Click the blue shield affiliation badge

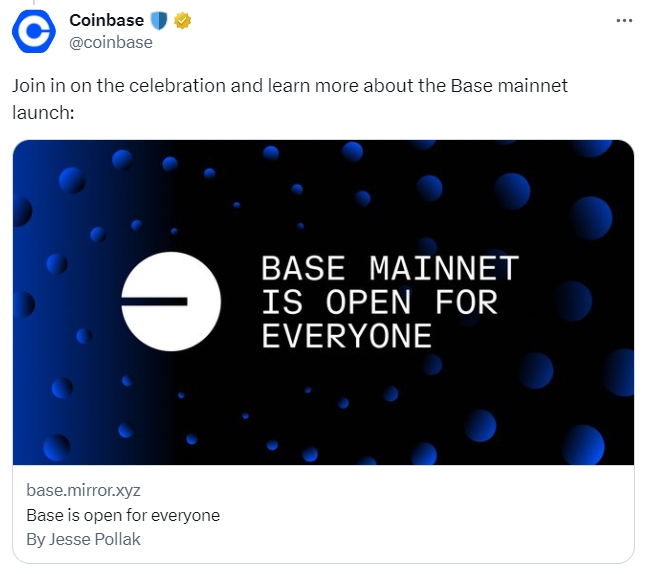[158, 20]
